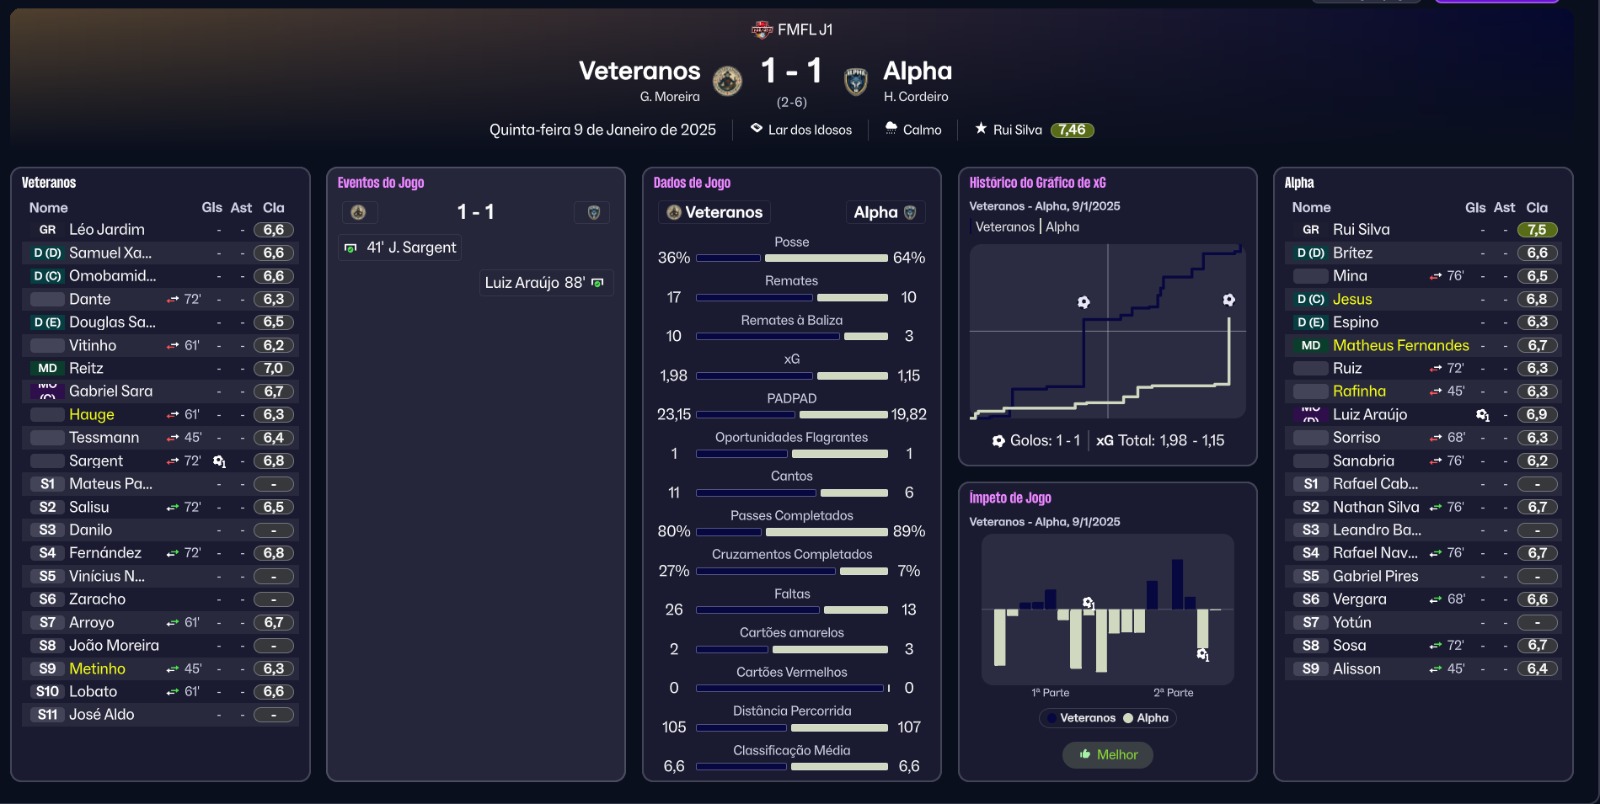The image size is (1600, 804).
Task: Click the Veteranos club crest in the header
Action: (x=728, y=80)
